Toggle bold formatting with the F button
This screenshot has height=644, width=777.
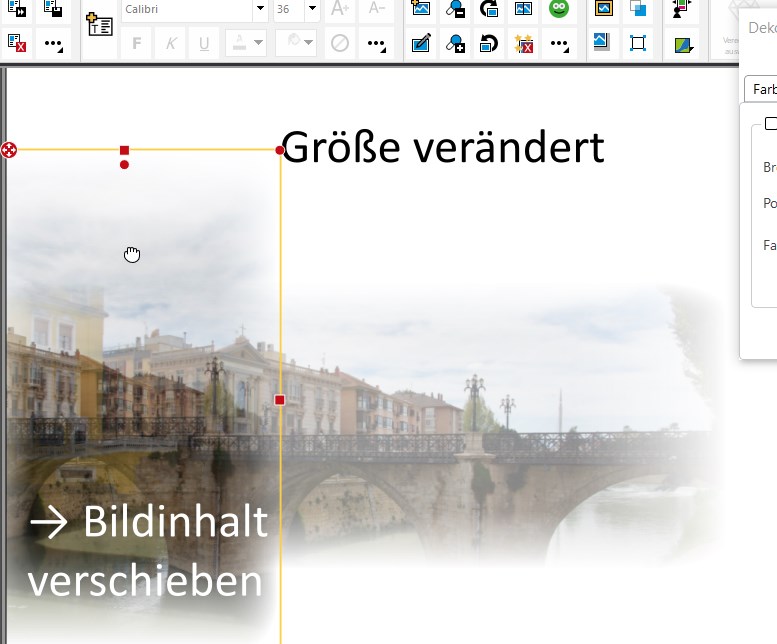click(x=137, y=44)
